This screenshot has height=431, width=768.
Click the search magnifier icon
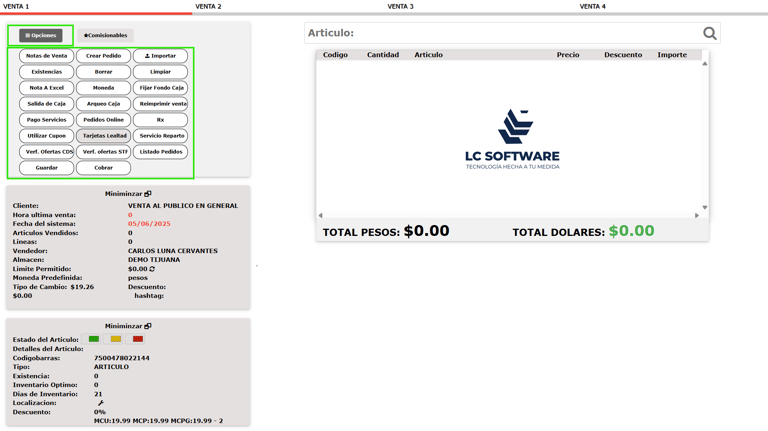(x=710, y=33)
